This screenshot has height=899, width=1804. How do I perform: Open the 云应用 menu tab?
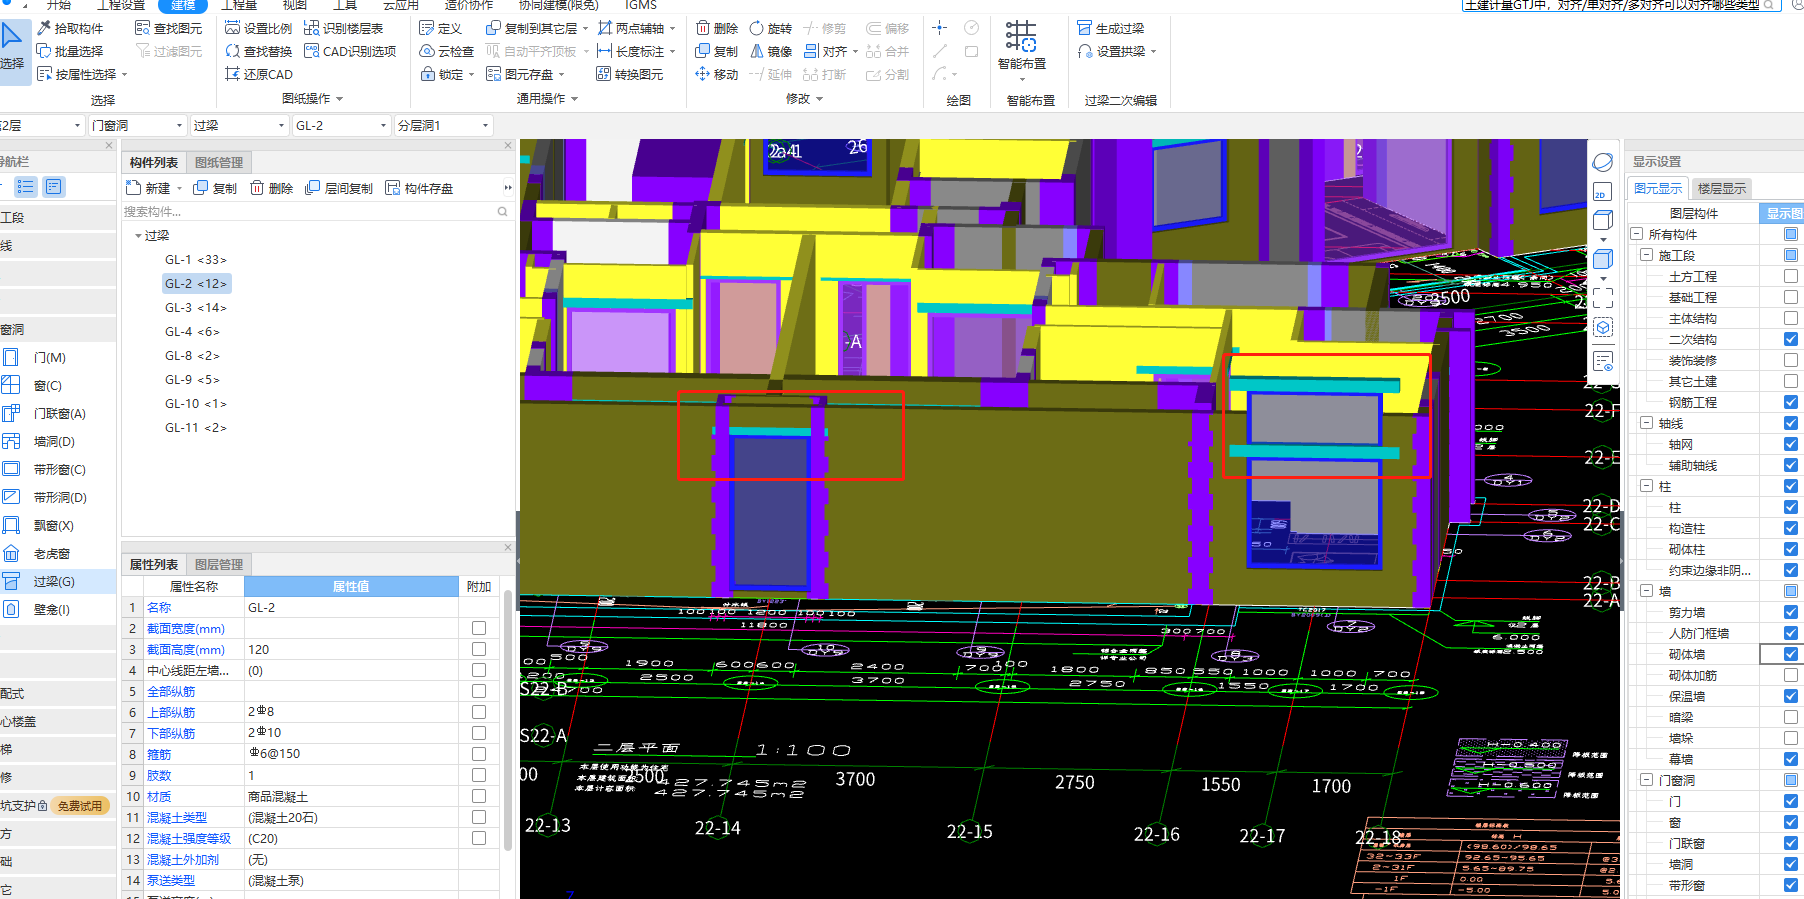tap(400, 5)
